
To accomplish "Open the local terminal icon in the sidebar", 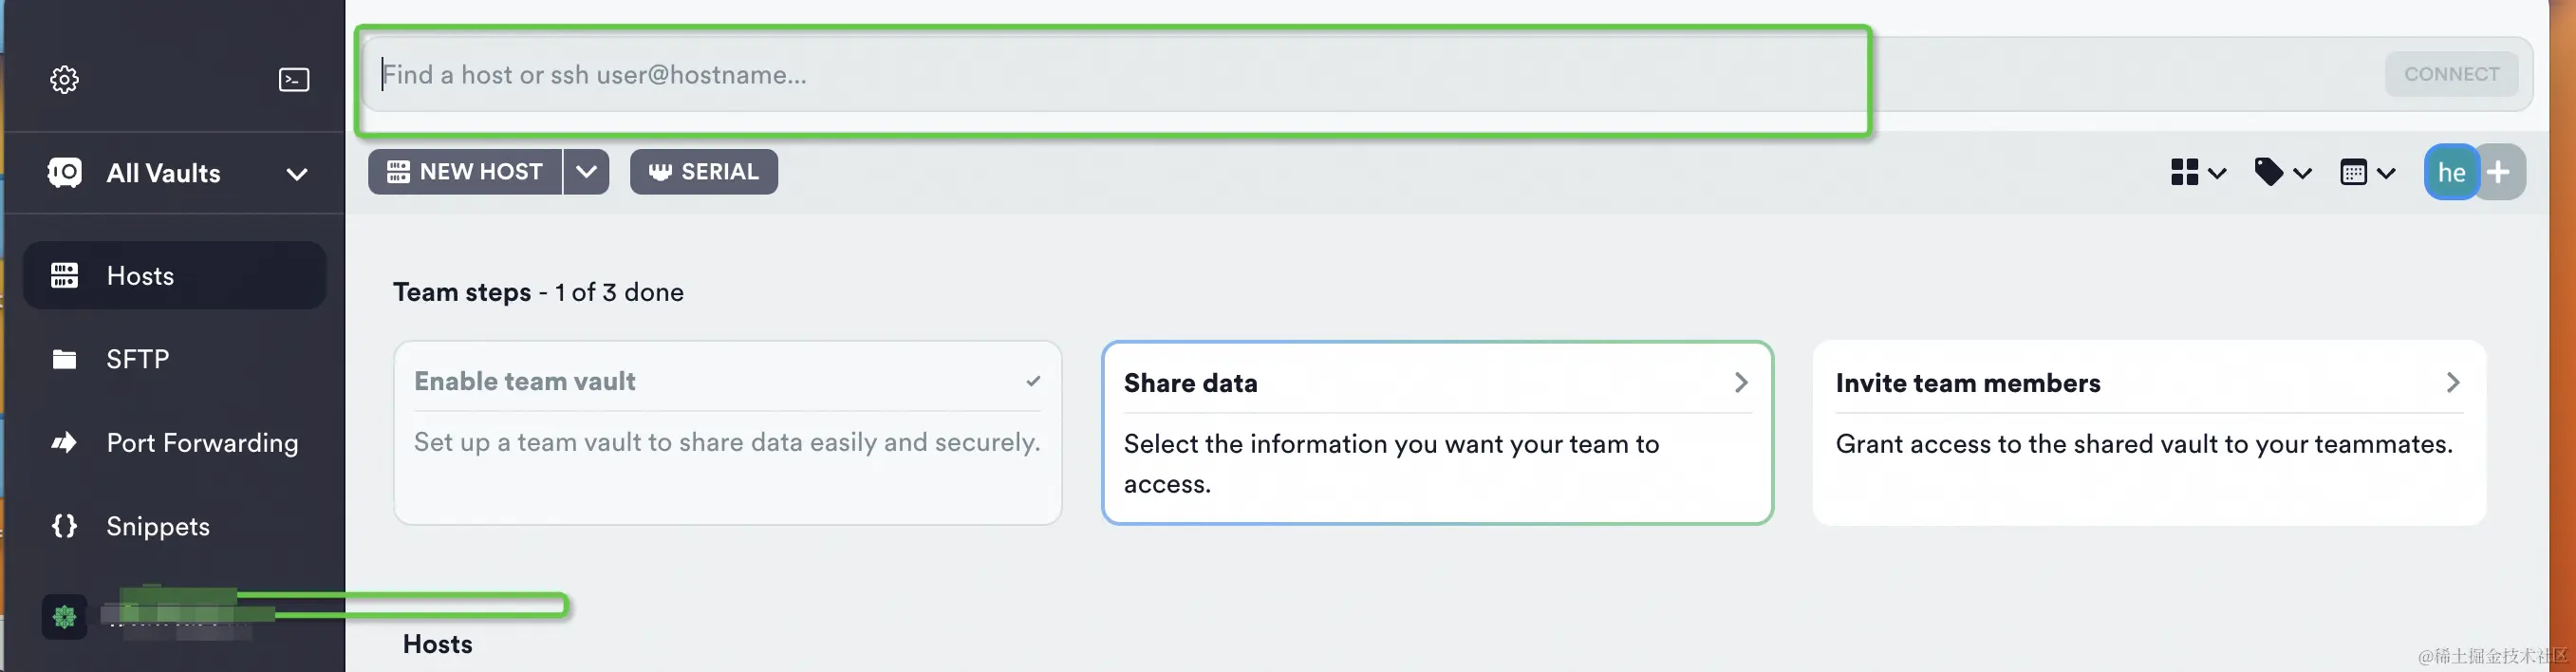I will tap(293, 79).
